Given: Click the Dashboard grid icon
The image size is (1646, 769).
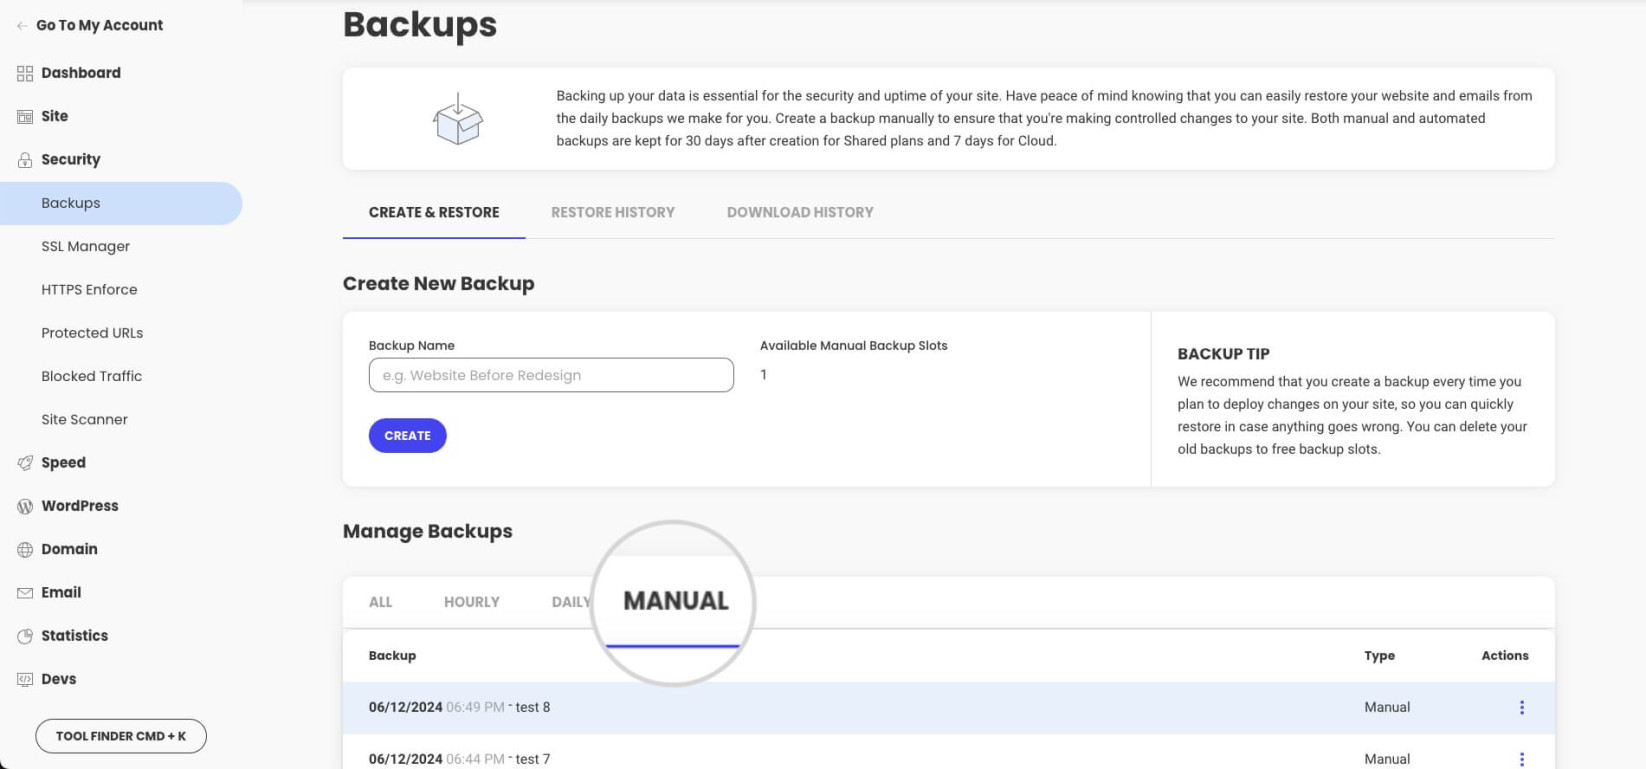Looking at the screenshot, I should (x=25, y=73).
